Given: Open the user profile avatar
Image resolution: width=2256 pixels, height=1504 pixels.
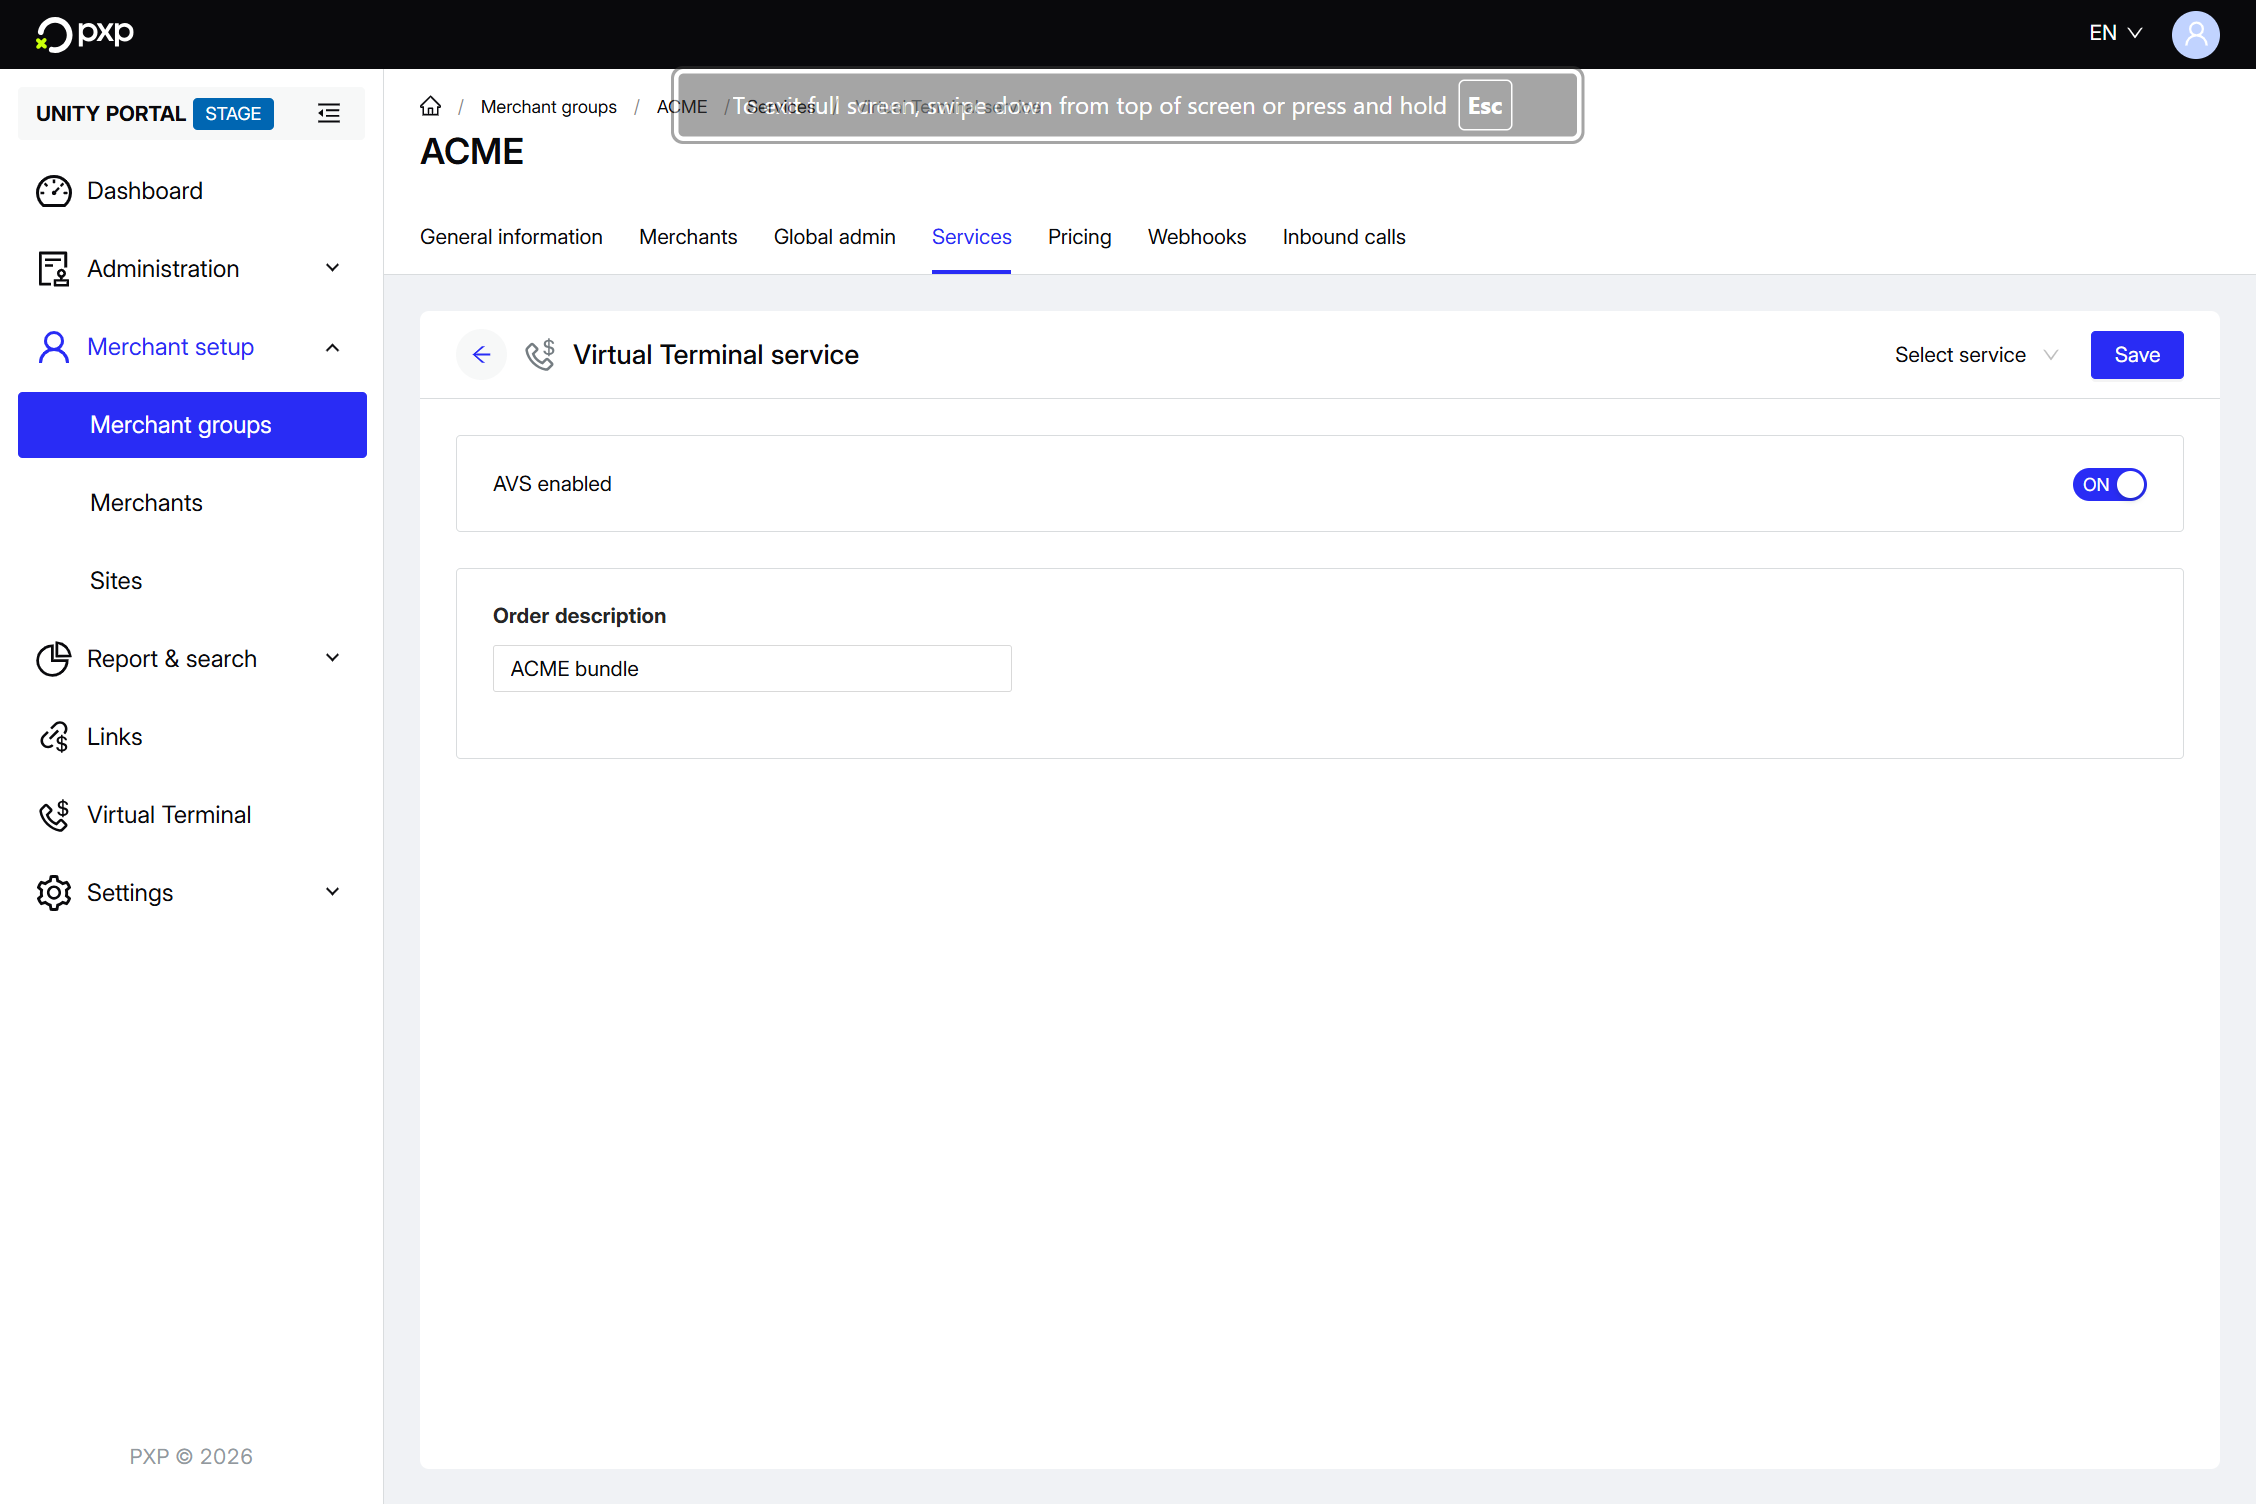Looking at the screenshot, I should tap(2195, 34).
